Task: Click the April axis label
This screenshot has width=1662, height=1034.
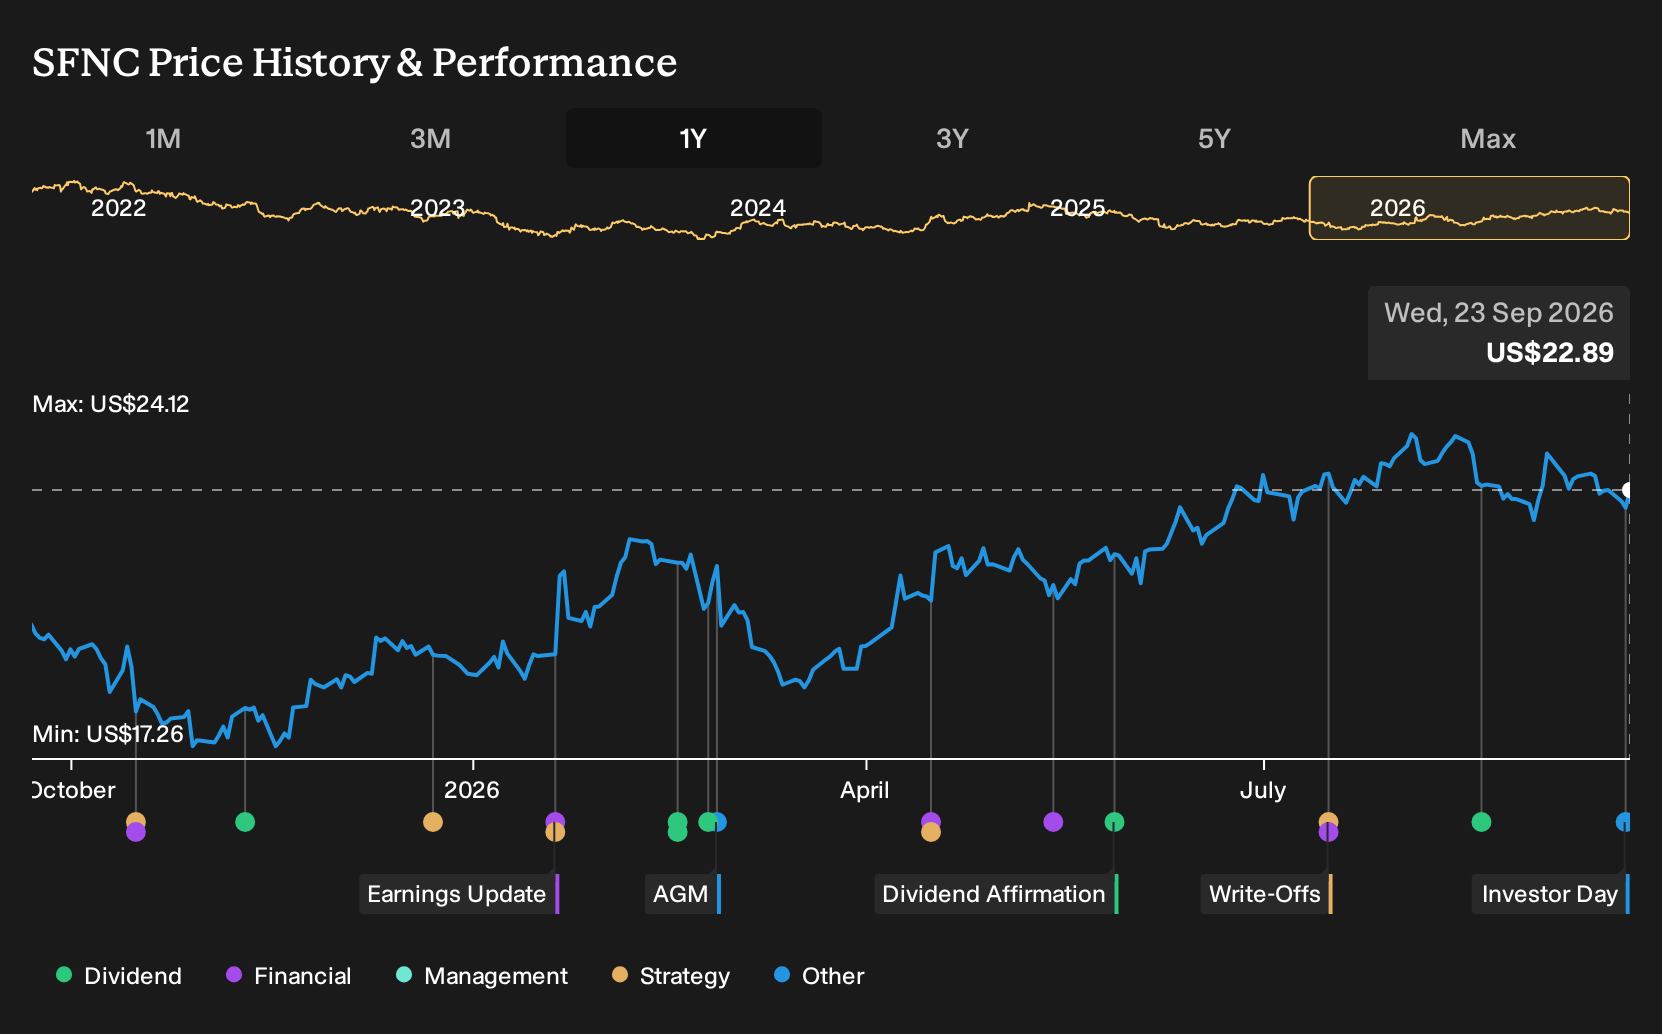Action: pos(865,790)
